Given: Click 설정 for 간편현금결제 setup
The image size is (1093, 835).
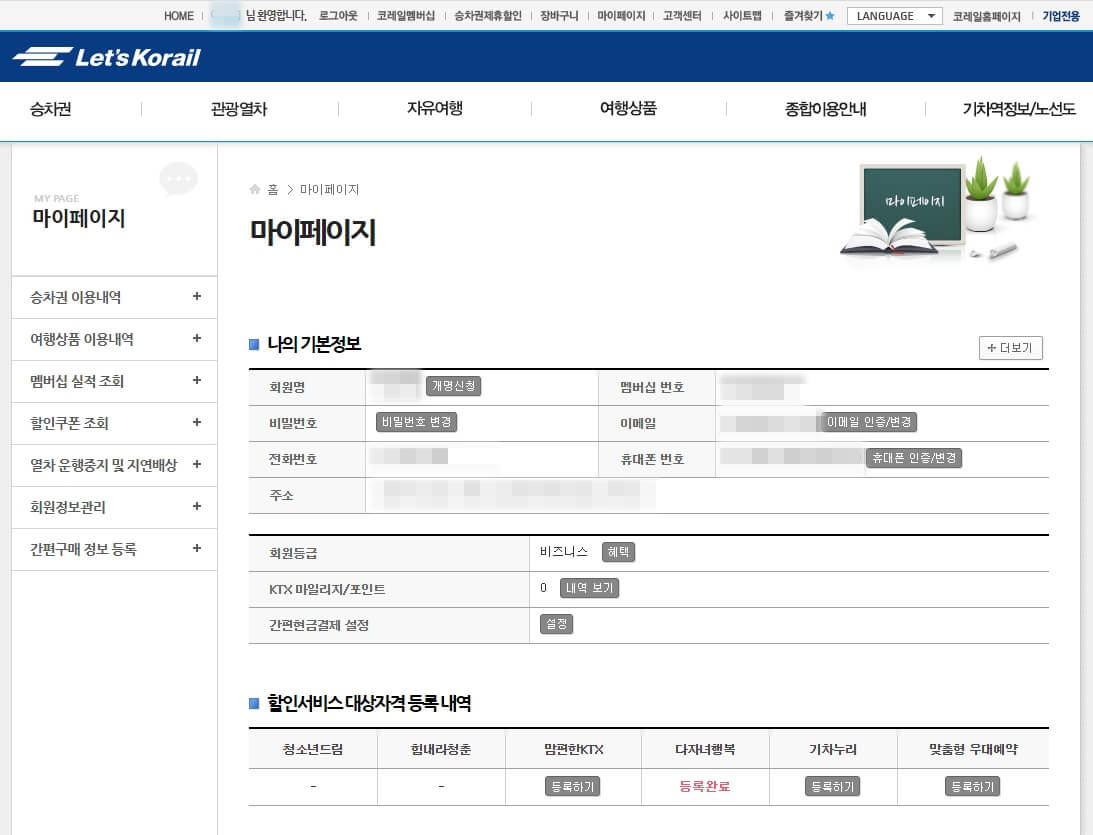Looking at the screenshot, I should click(x=556, y=625).
